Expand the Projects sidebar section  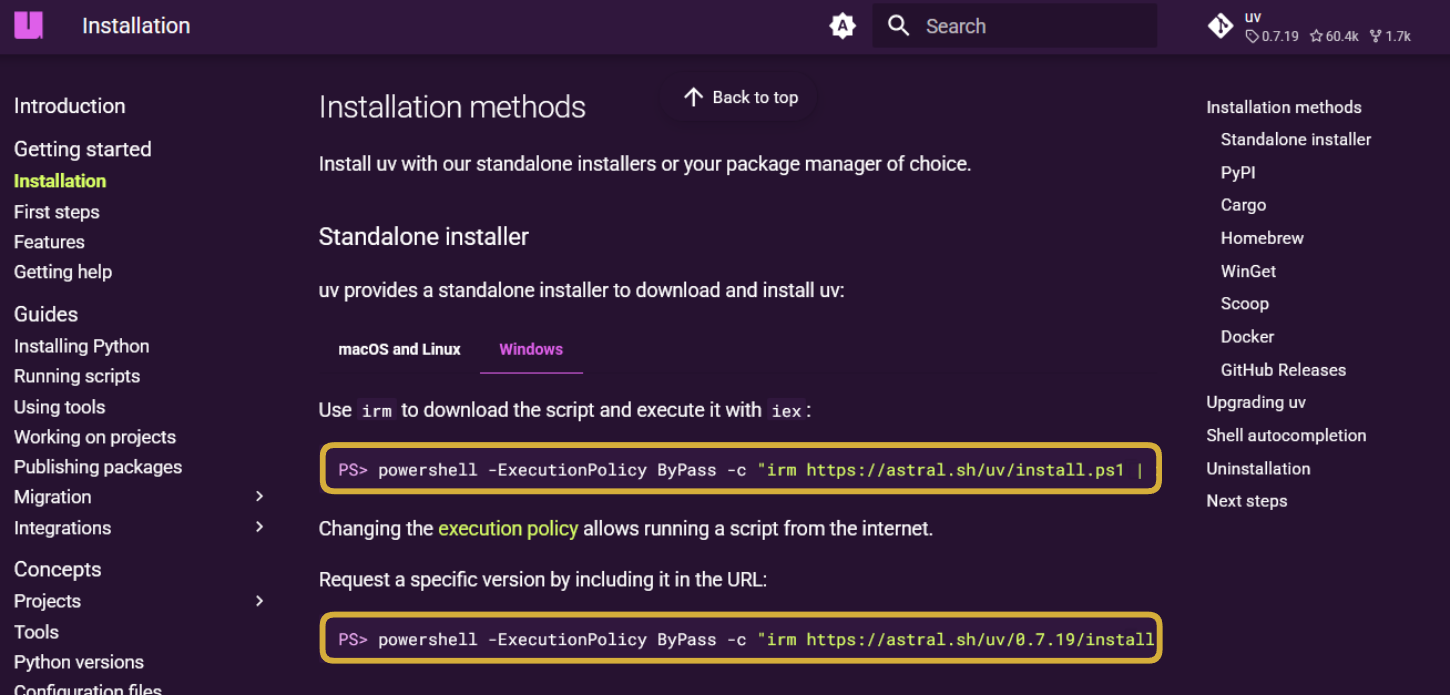pyautogui.click(x=259, y=600)
